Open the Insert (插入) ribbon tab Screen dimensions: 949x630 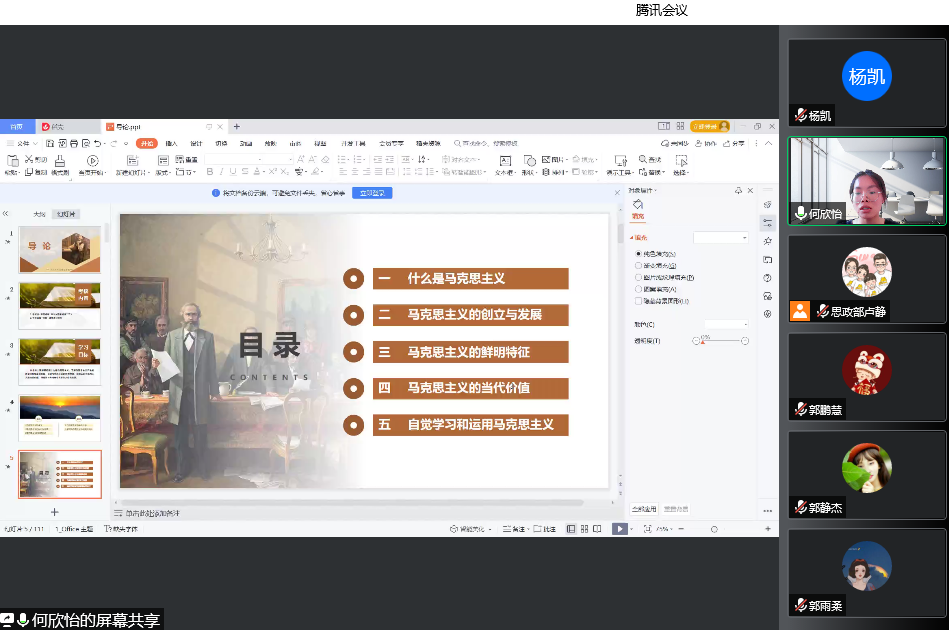[x=171, y=143]
